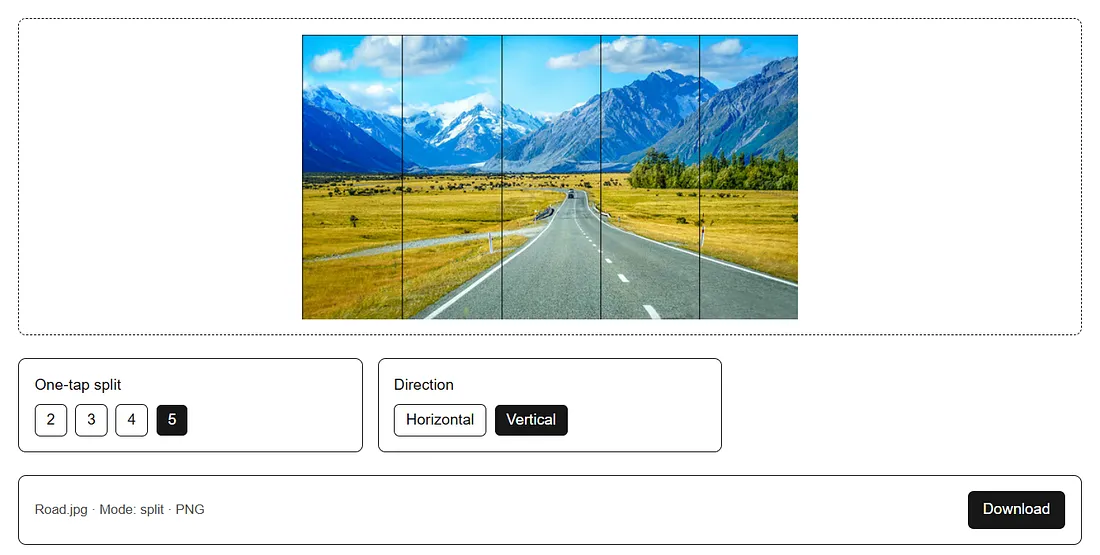Select the 2-piece one-tap split option
Image resolution: width=1100 pixels, height=555 pixels.
tap(51, 420)
